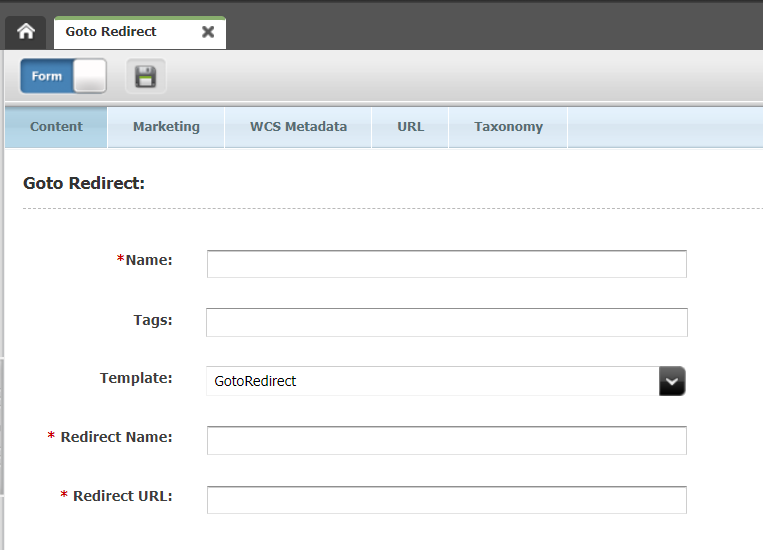Screen dimensions: 763x550
Task: Open the Taxonomy tab
Action: coord(508,127)
